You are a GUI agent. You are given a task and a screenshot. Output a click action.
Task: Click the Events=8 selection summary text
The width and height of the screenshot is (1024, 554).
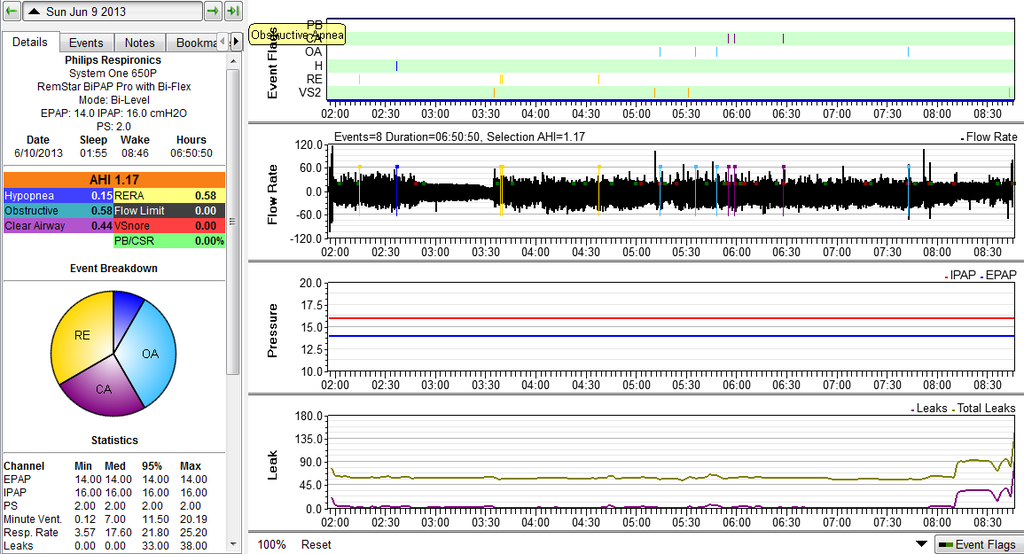point(459,137)
